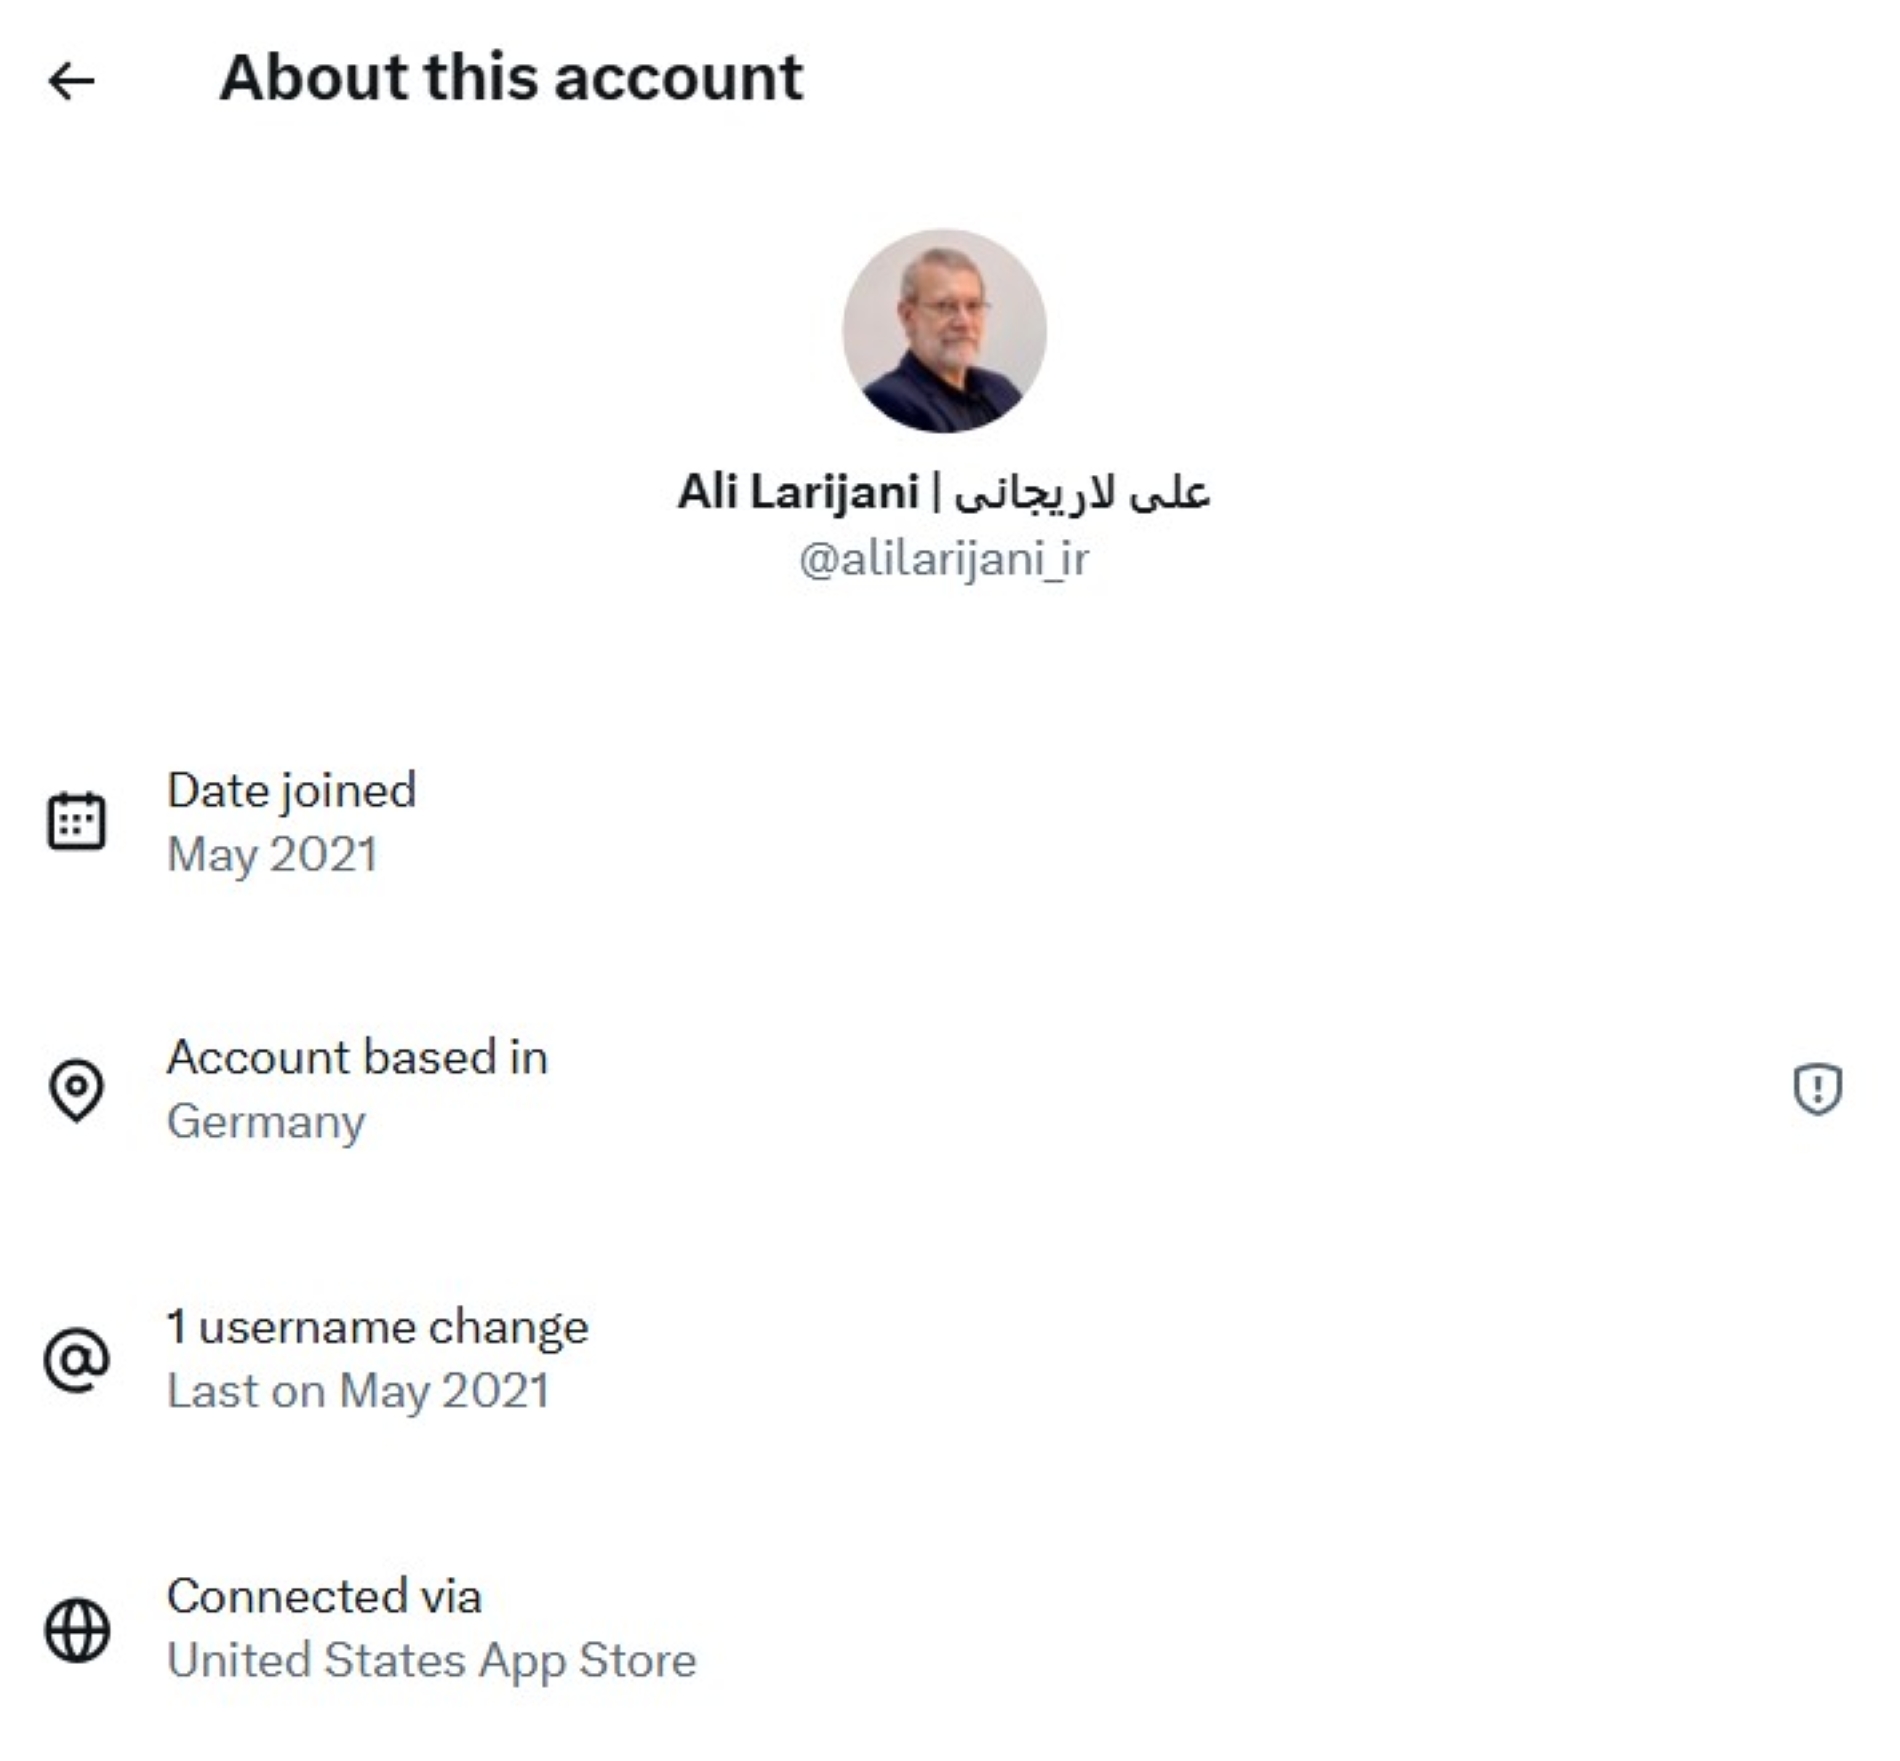Click the globe icon beside Connected via

pyautogui.click(x=76, y=1630)
